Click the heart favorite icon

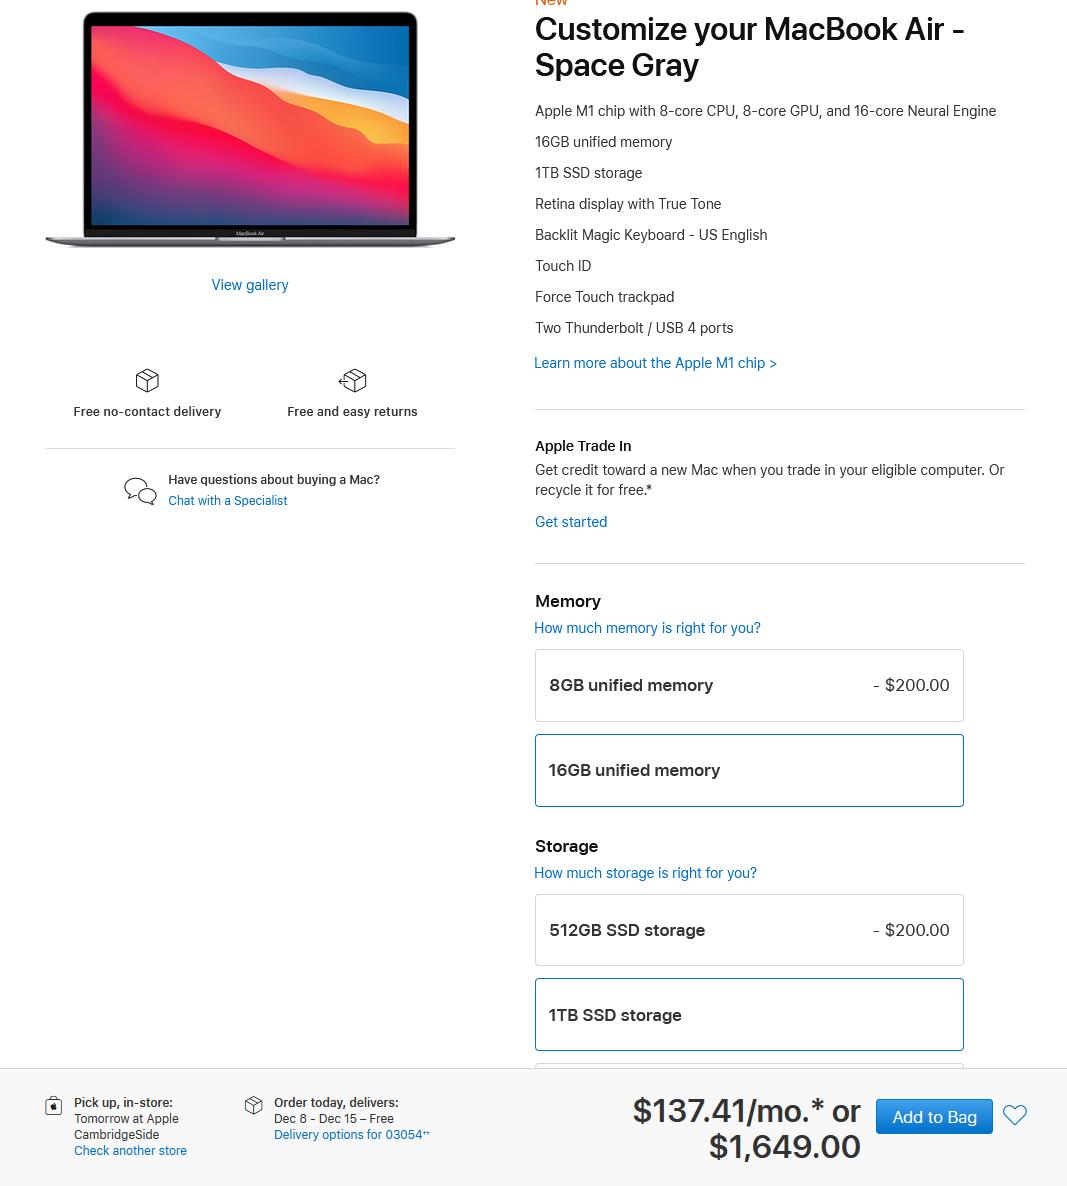(x=1015, y=1115)
